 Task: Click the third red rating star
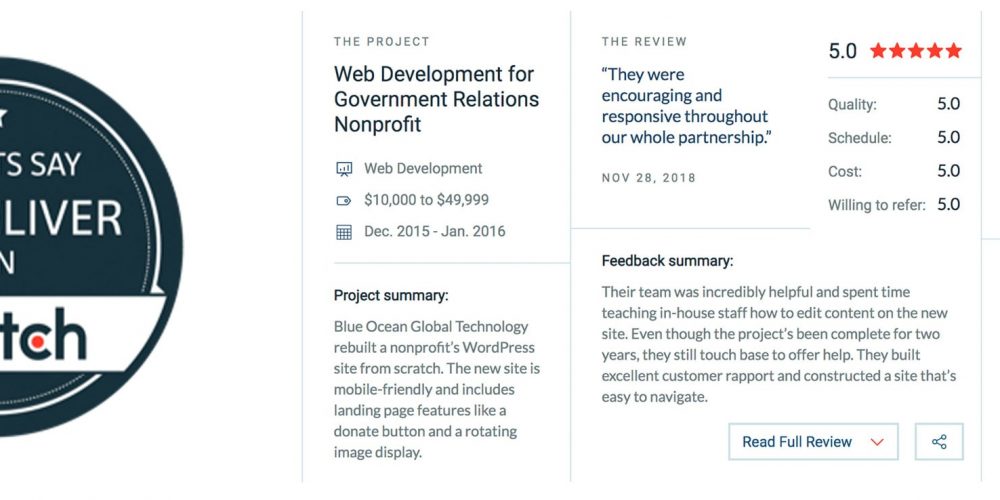[x=916, y=50]
